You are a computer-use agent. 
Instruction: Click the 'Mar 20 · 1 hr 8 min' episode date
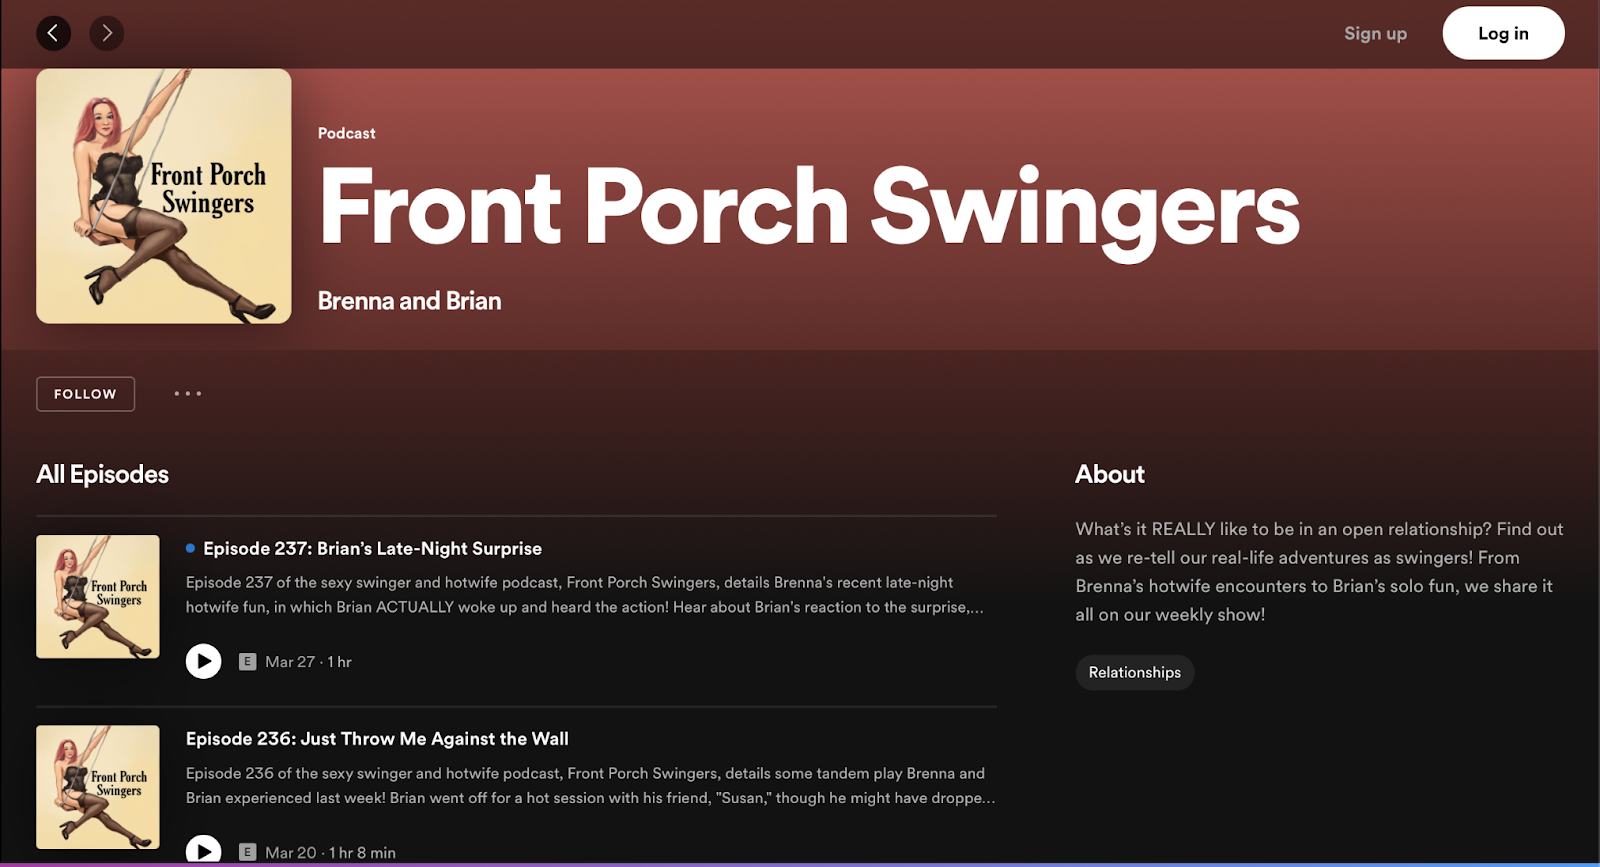click(x=330, y=852)
